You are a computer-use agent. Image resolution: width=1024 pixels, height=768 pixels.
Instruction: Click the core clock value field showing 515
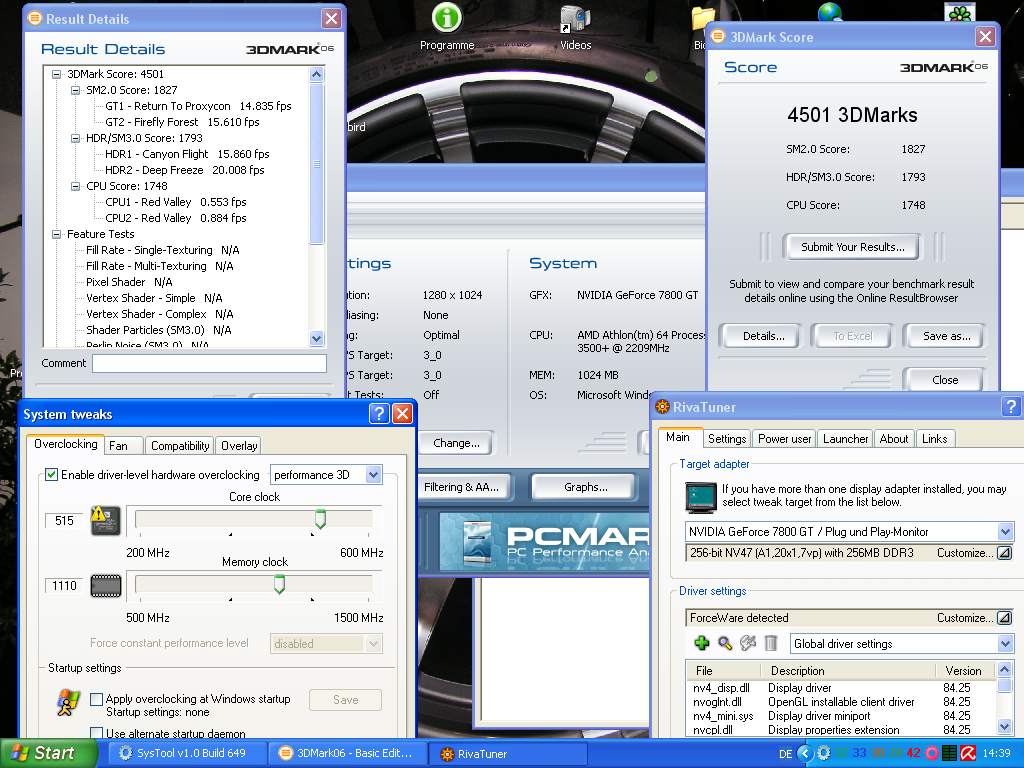pos(64,520)
